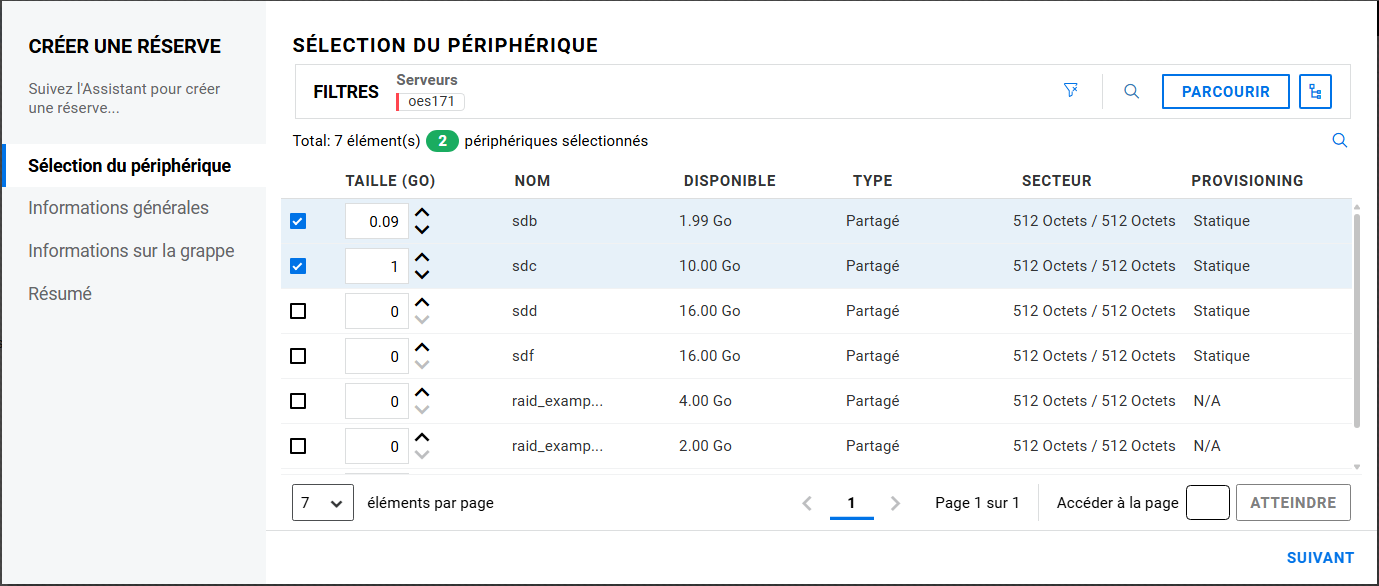Image resolution: width=1379 pixels, height=586 pixels.
Task: Open the Informations sur la grappe step
Action: coord(131,251)
